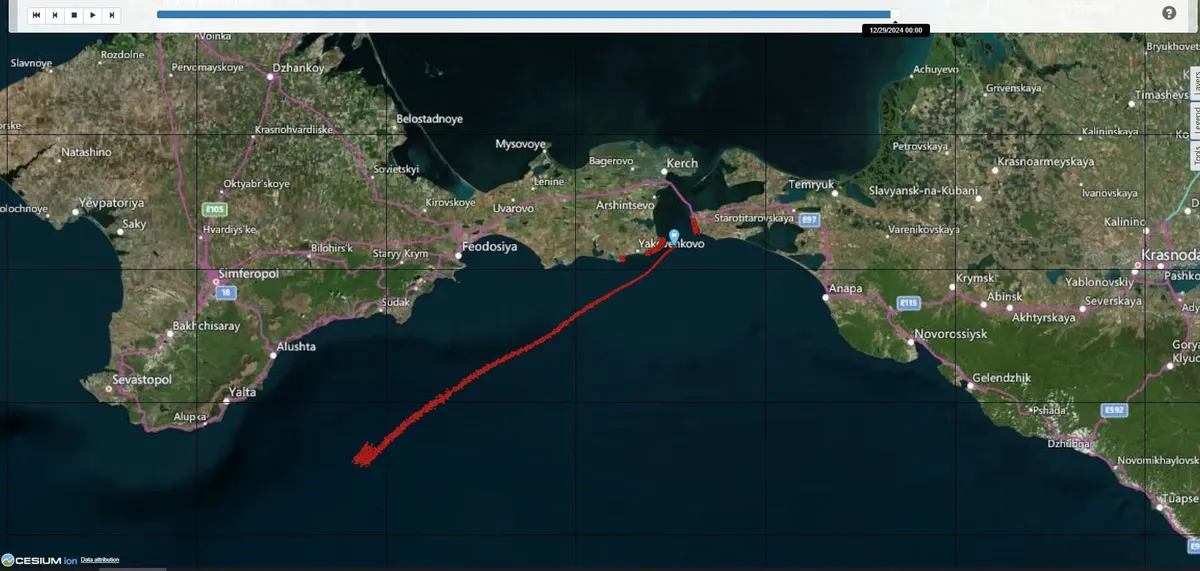Expand the Tools side tab

[1194, 155]
